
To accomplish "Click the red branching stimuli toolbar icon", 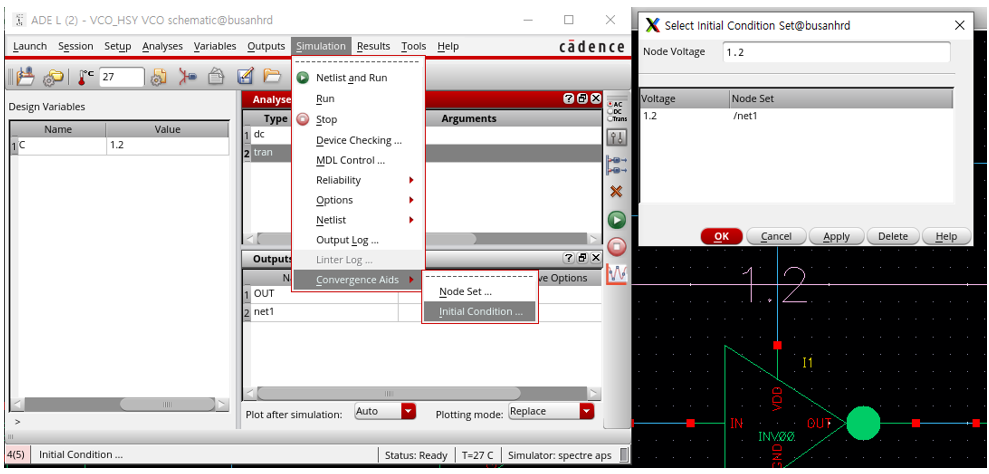I will click(187, 77).
